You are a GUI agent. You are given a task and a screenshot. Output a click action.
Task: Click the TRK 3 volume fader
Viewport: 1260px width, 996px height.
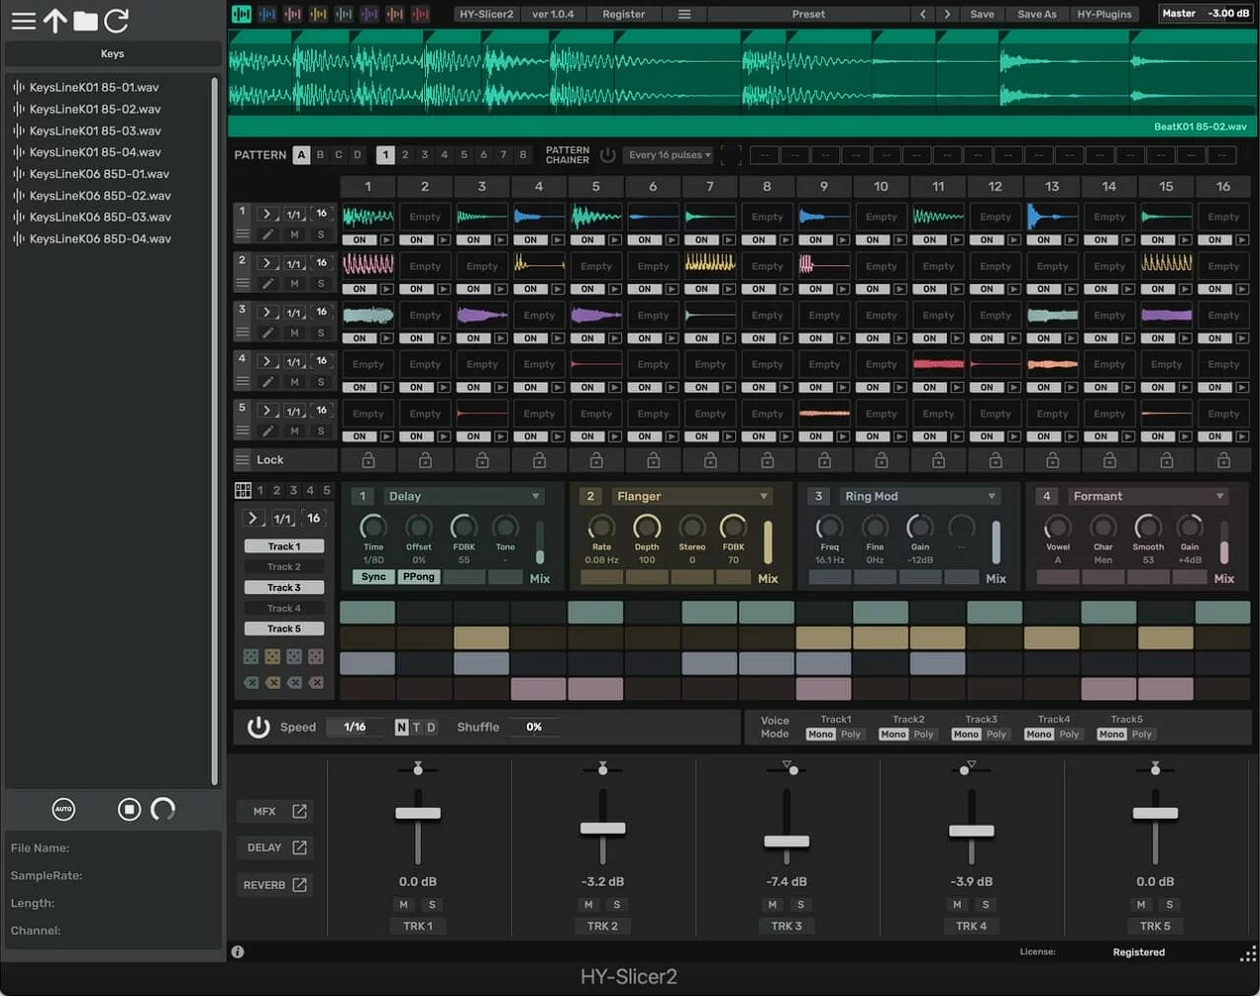(787, 841)
